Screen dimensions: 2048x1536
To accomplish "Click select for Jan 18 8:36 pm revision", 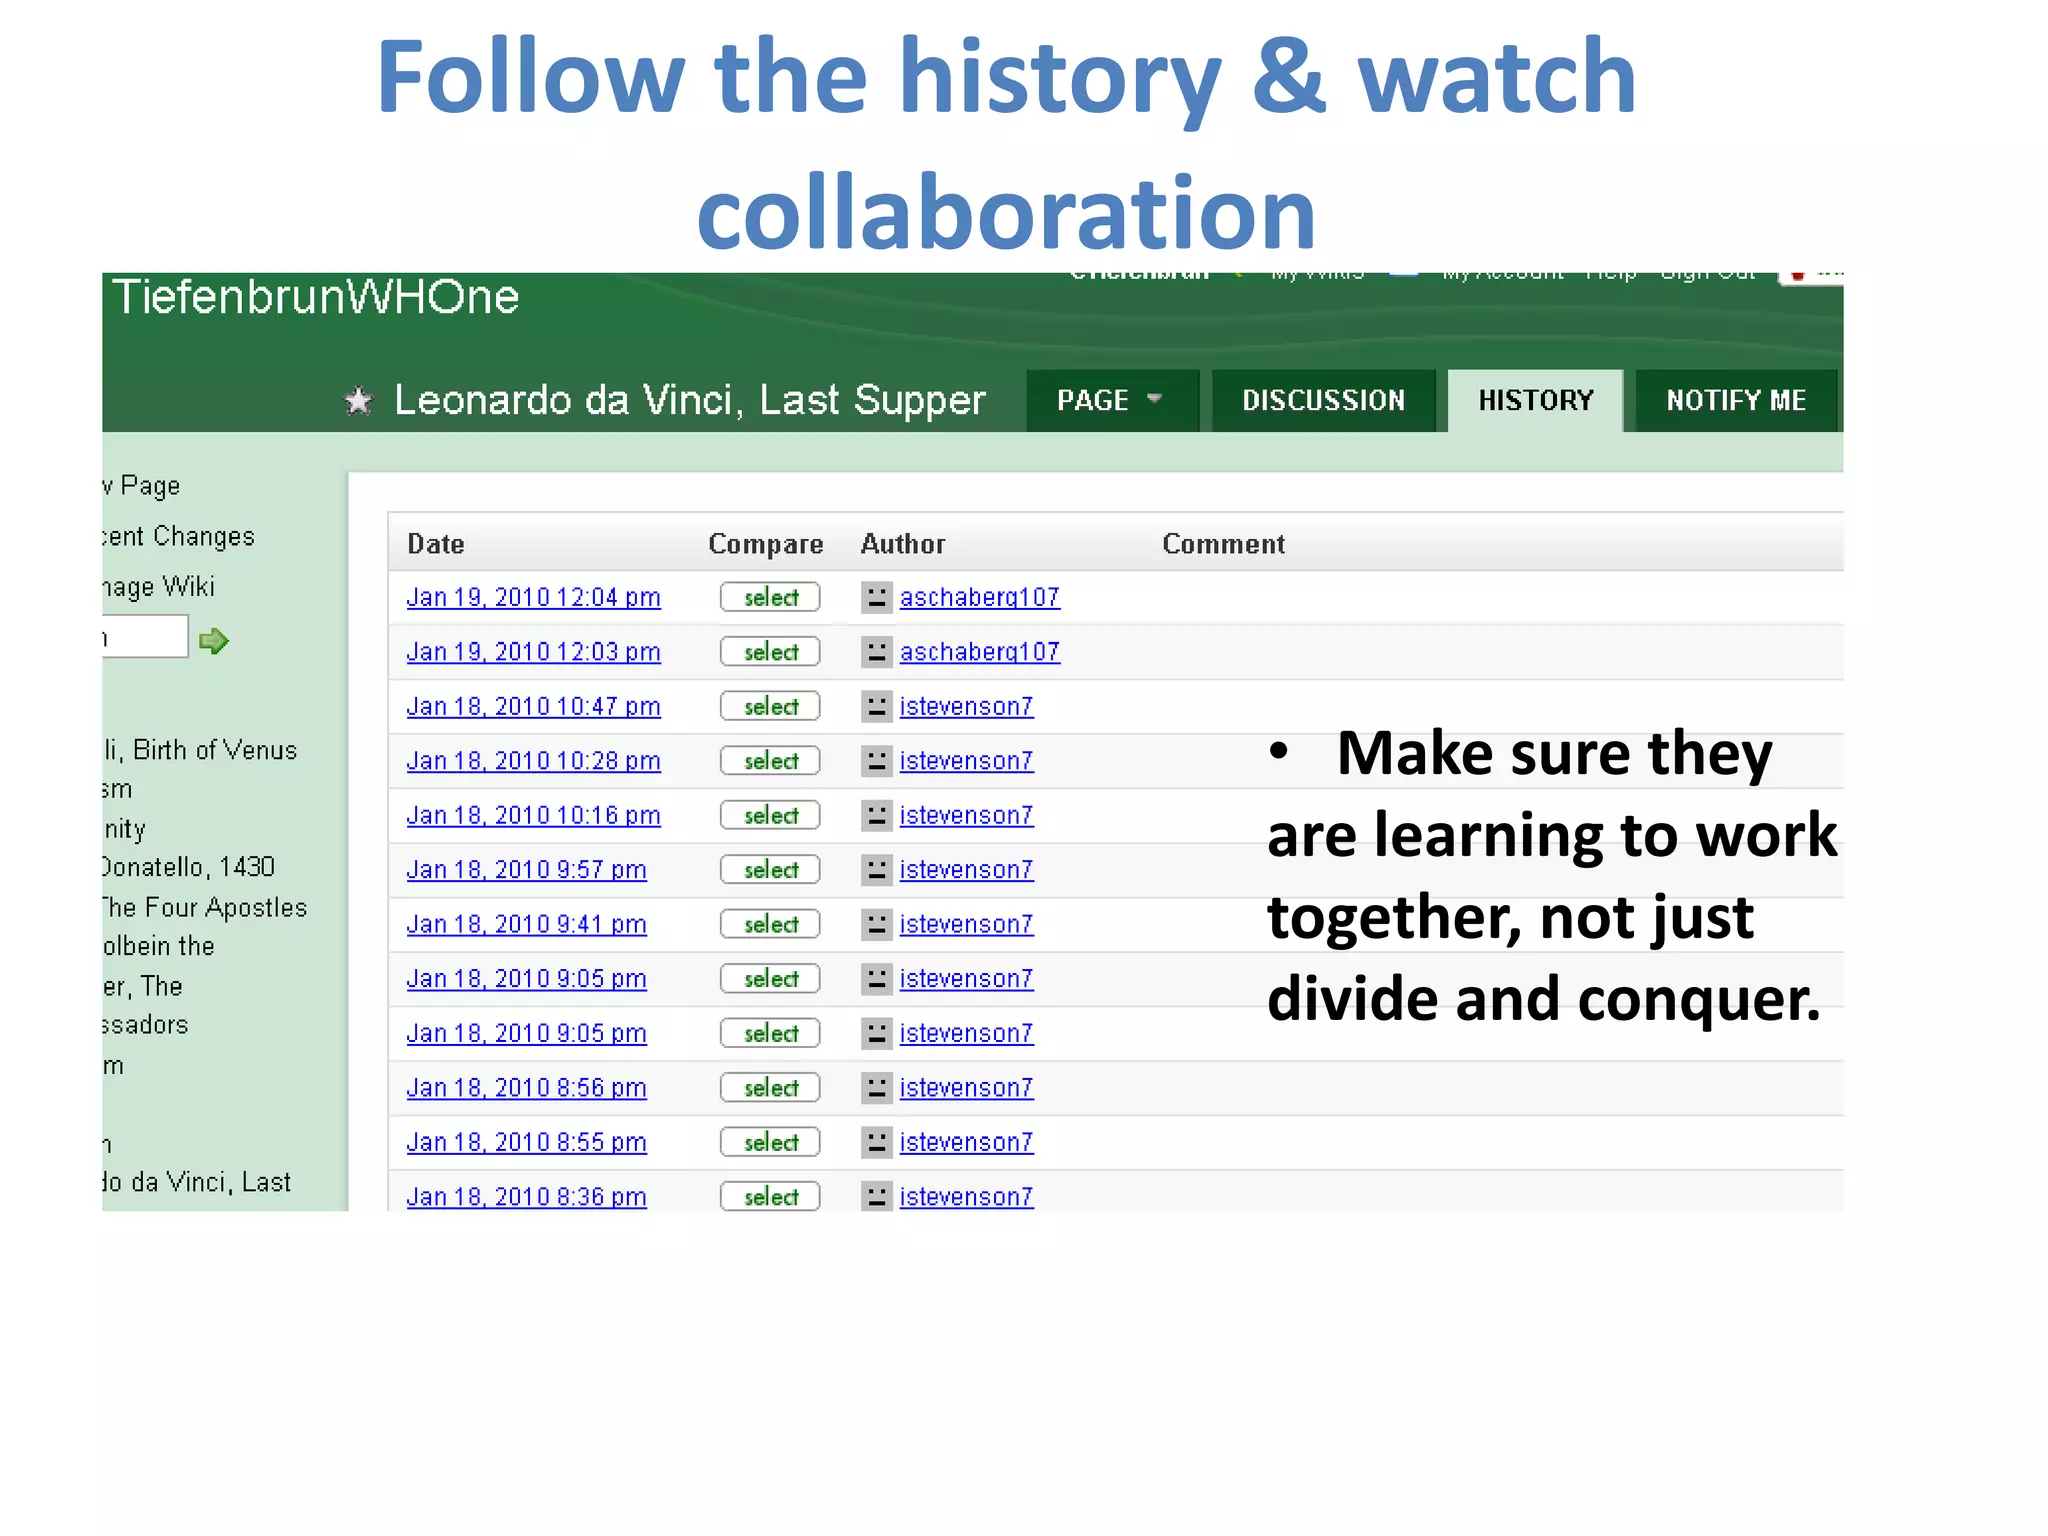I will click(770, 1196).
